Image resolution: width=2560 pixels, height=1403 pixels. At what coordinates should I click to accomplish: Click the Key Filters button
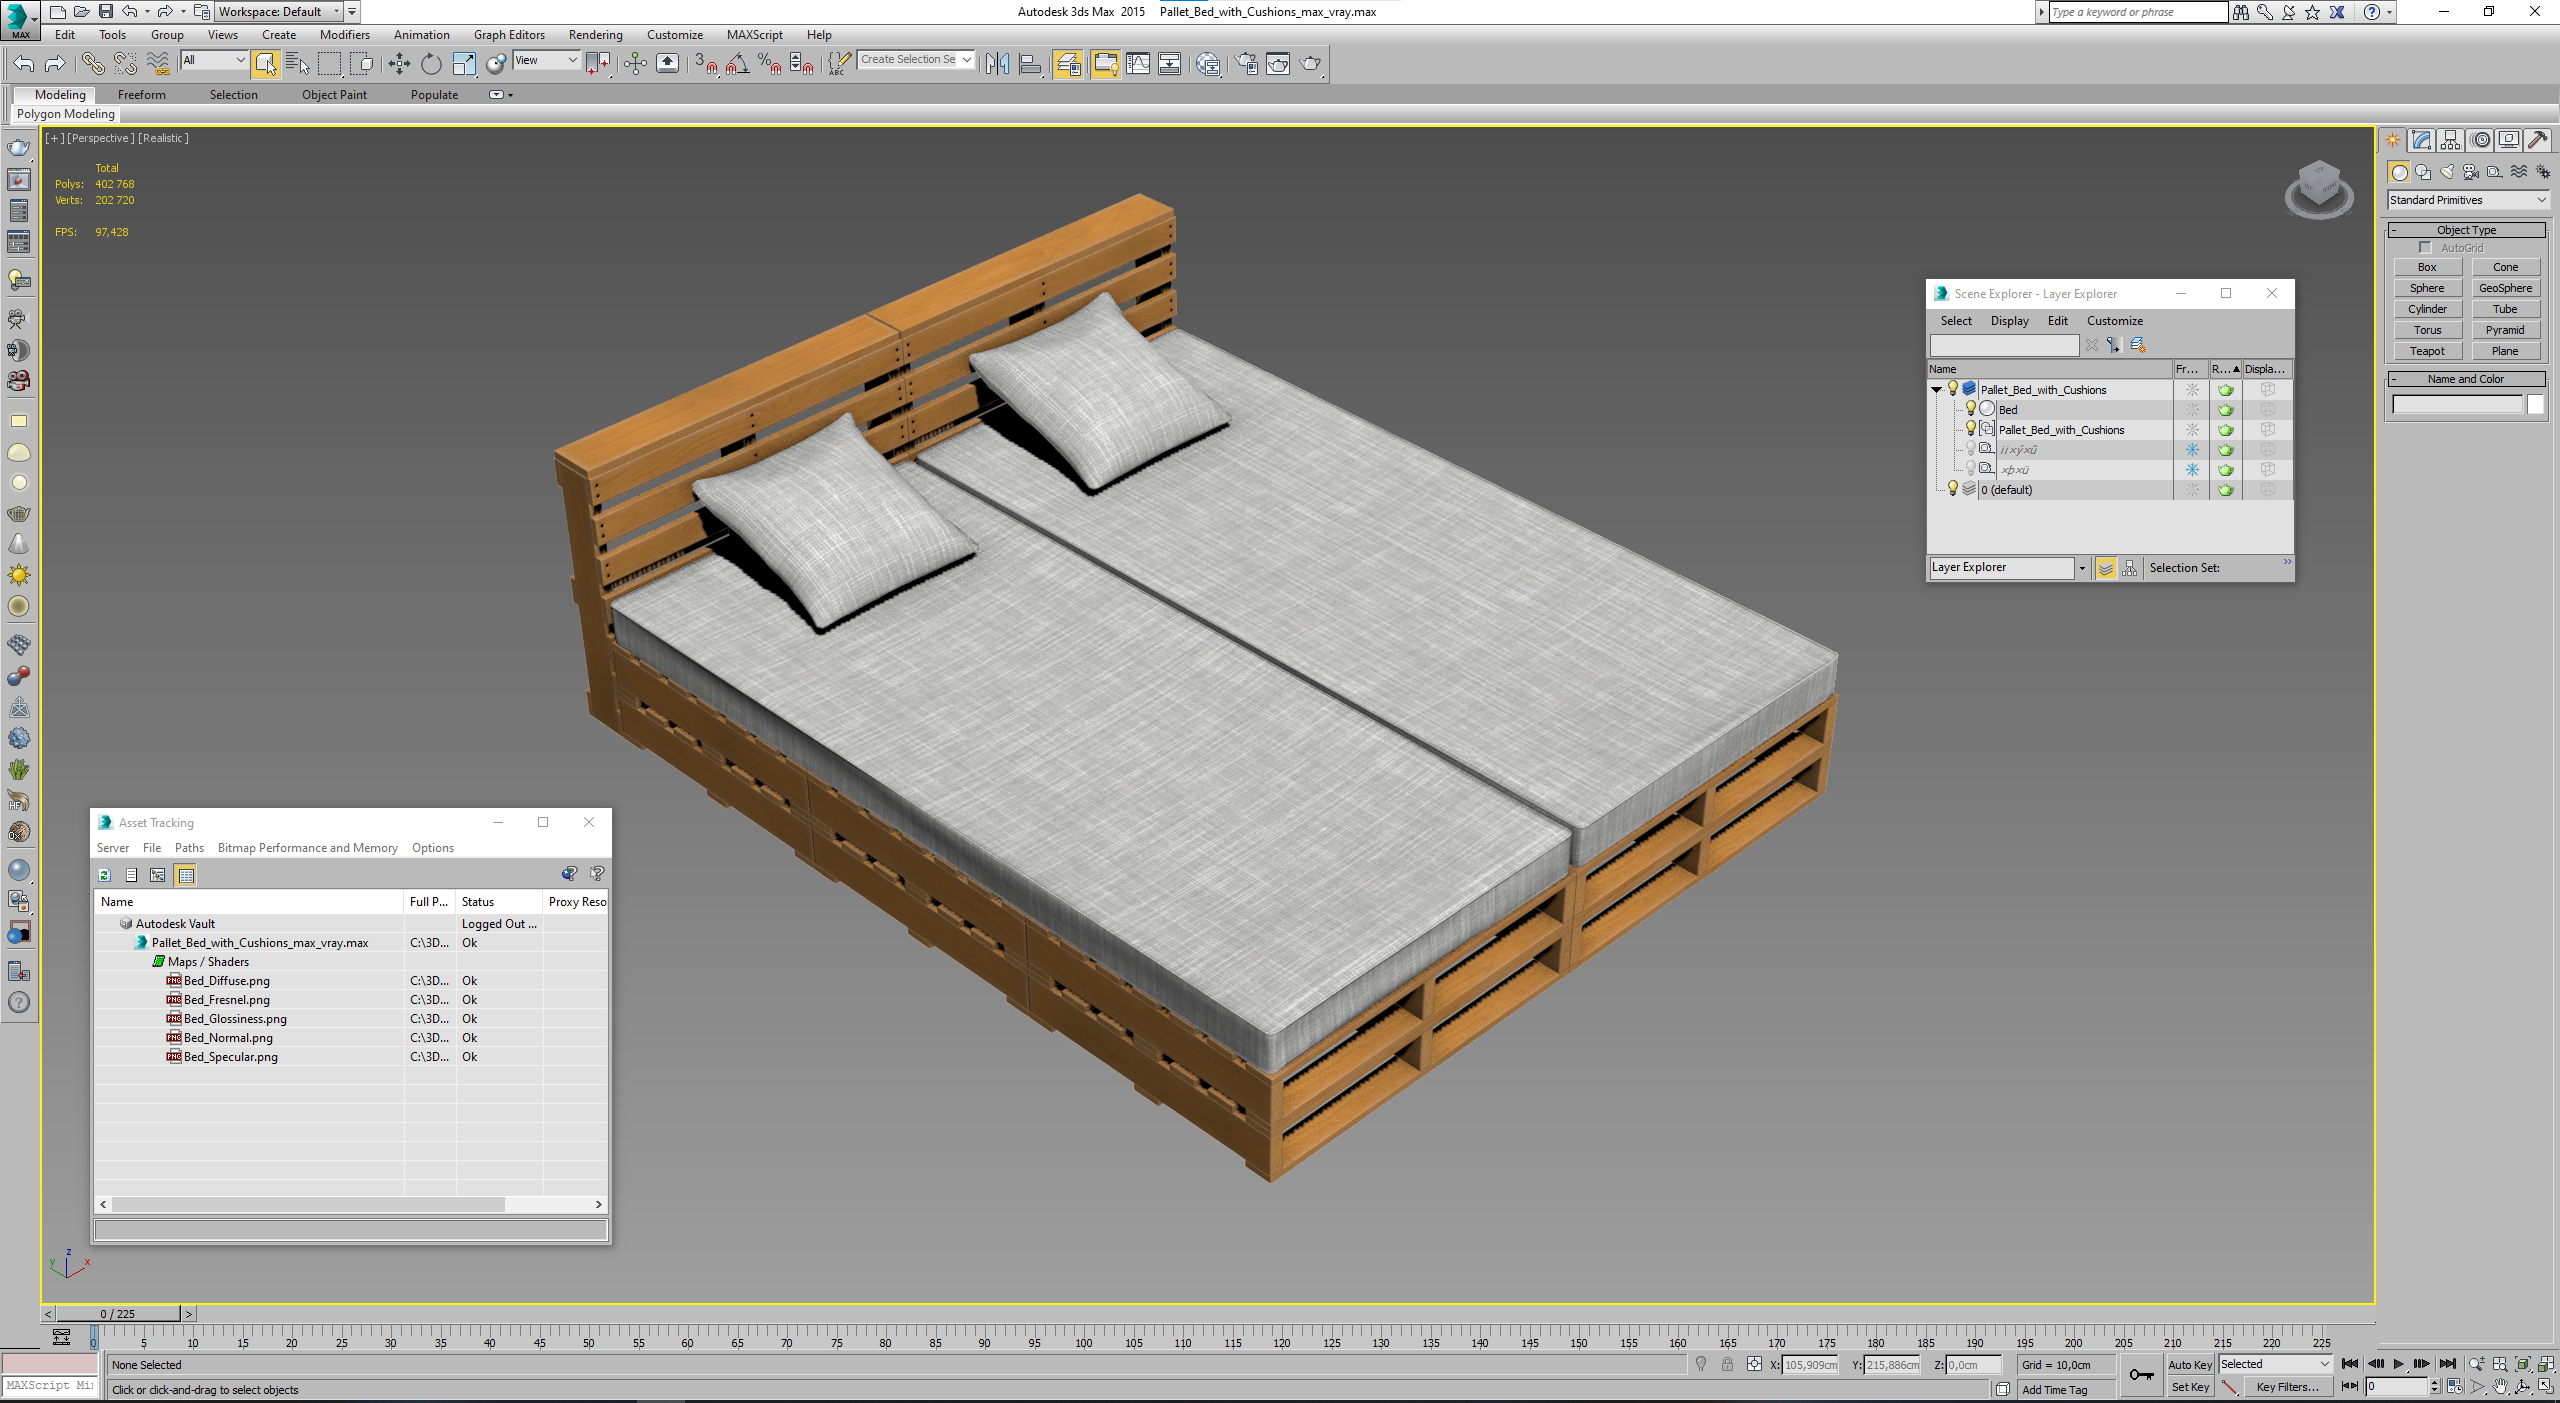pos(2287,1387)
